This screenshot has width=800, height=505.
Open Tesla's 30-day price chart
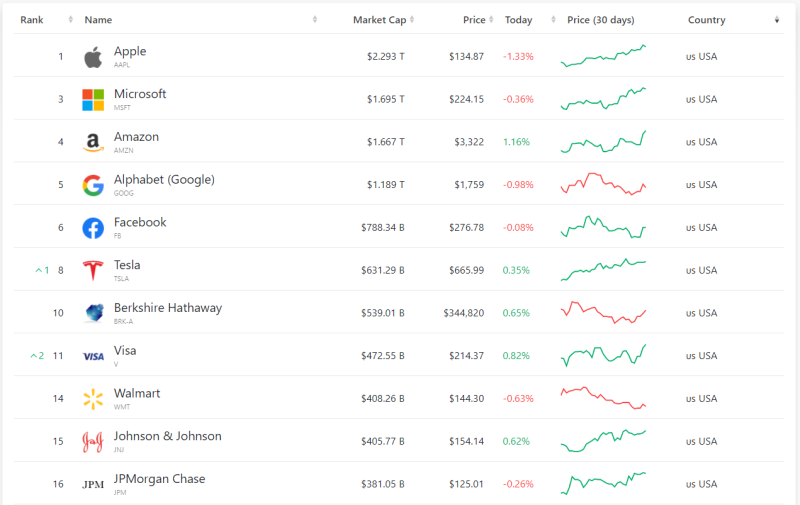point(603,270)
